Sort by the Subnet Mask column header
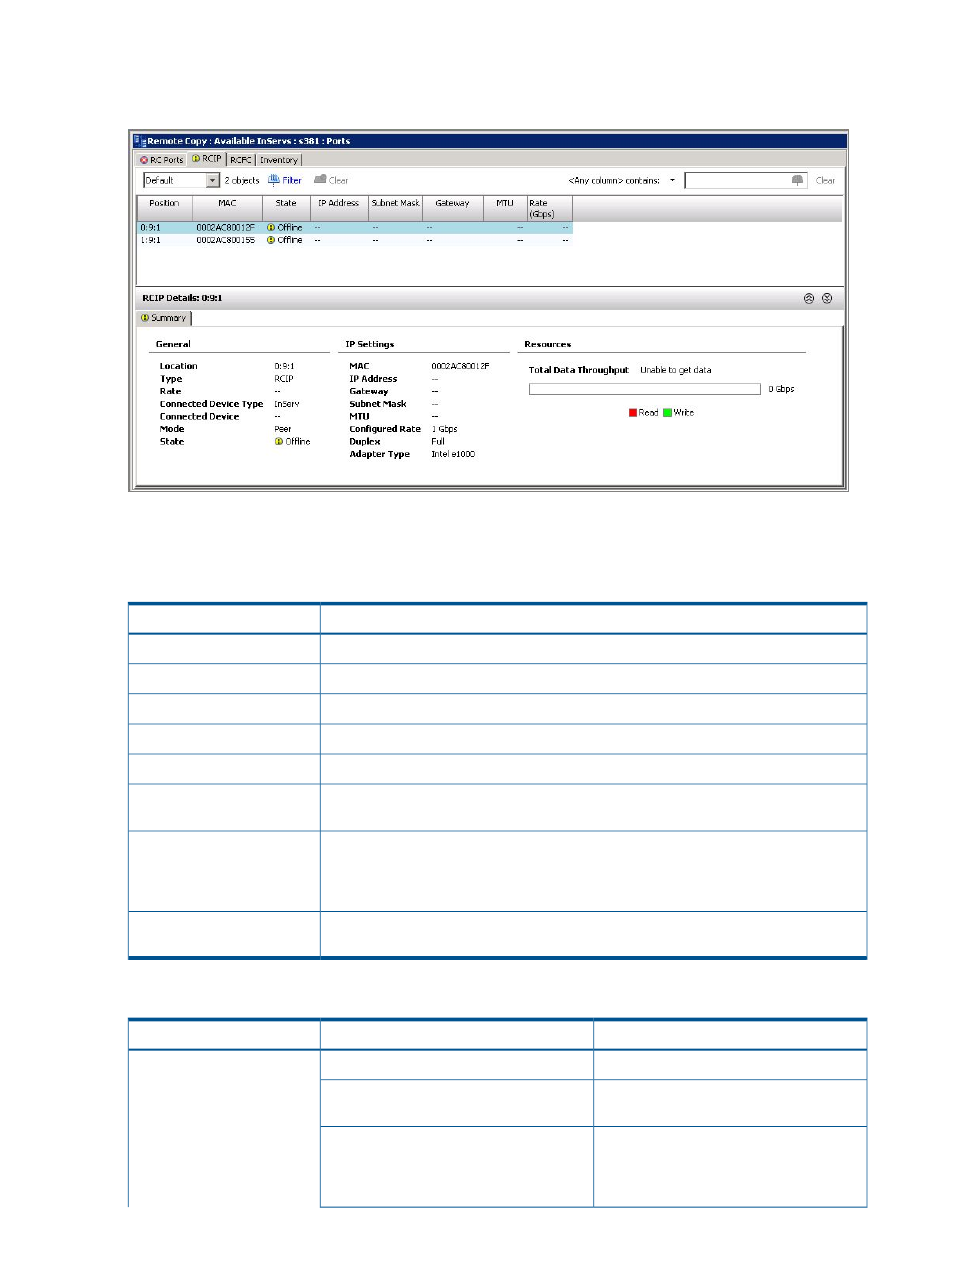 tap(396, 208)
